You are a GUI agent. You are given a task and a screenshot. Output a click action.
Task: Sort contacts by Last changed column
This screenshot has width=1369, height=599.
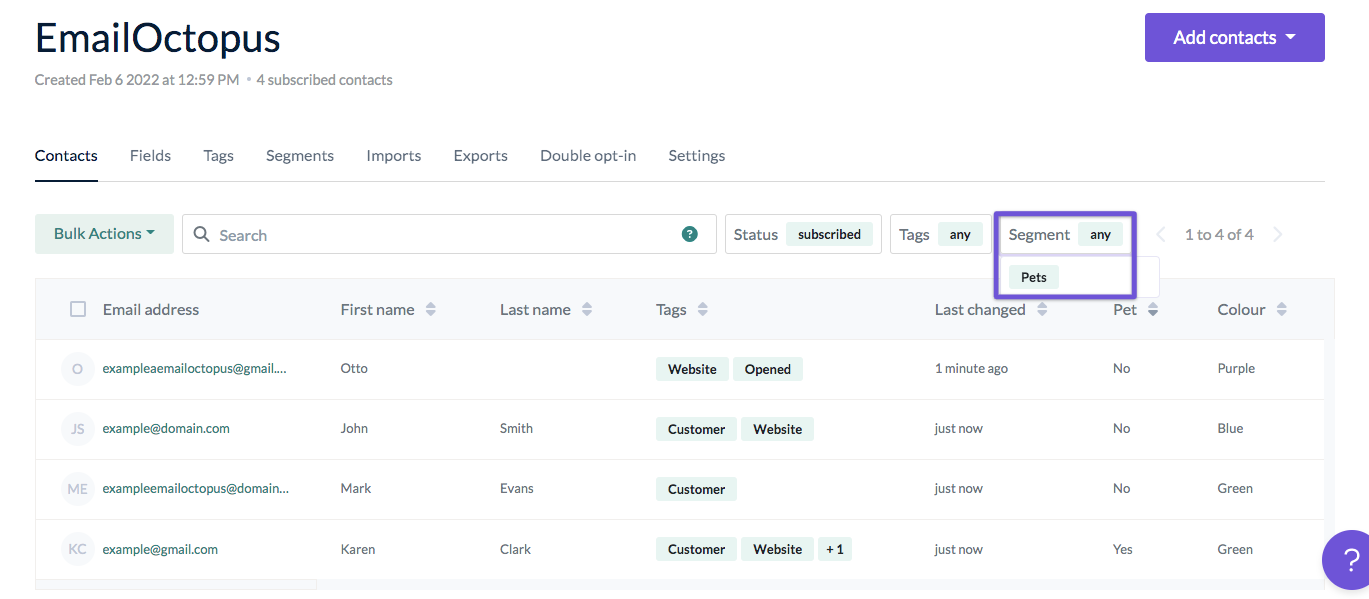pyautogui.click(x=1043, y=309)
